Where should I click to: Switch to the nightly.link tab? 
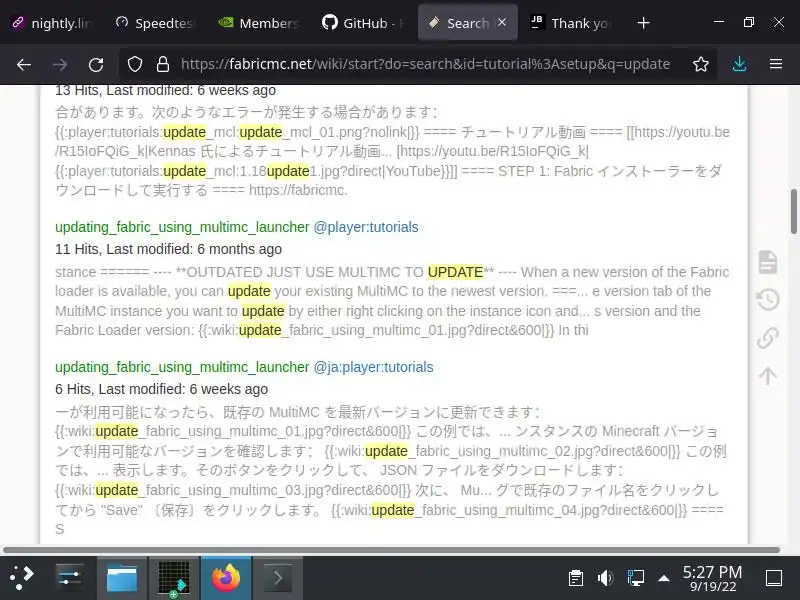coord(52,23)
